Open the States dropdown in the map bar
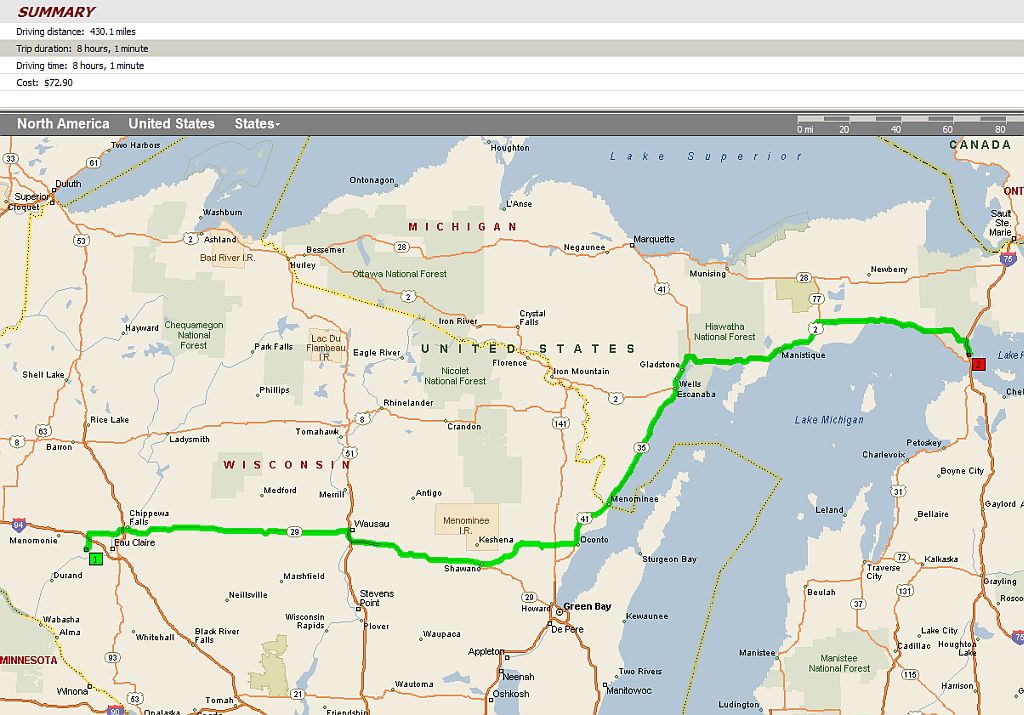The width and height of the screenshot is (1024, 715). 257,123
